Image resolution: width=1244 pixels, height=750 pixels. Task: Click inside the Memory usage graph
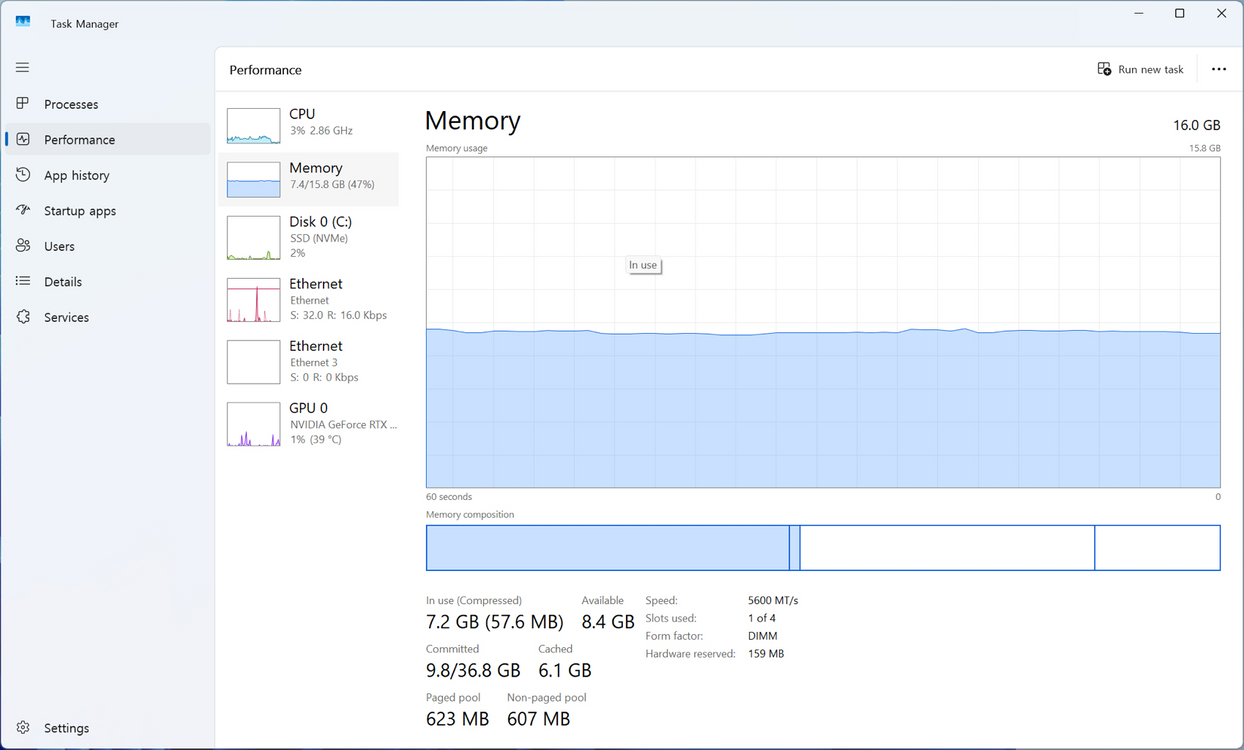[x=822, y=400]
